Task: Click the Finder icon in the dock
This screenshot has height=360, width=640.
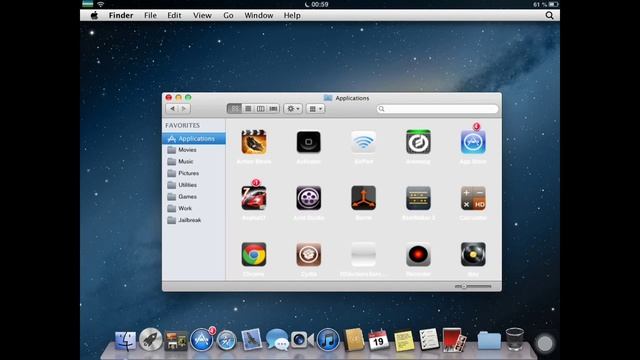Action: coord(125,340)
